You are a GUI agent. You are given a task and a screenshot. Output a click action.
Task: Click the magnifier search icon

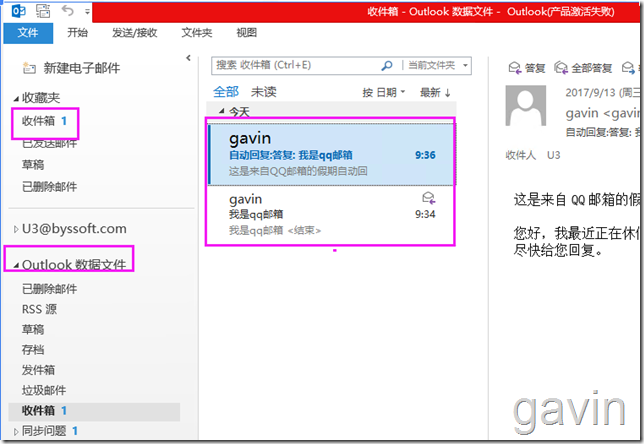click(387, 66)
